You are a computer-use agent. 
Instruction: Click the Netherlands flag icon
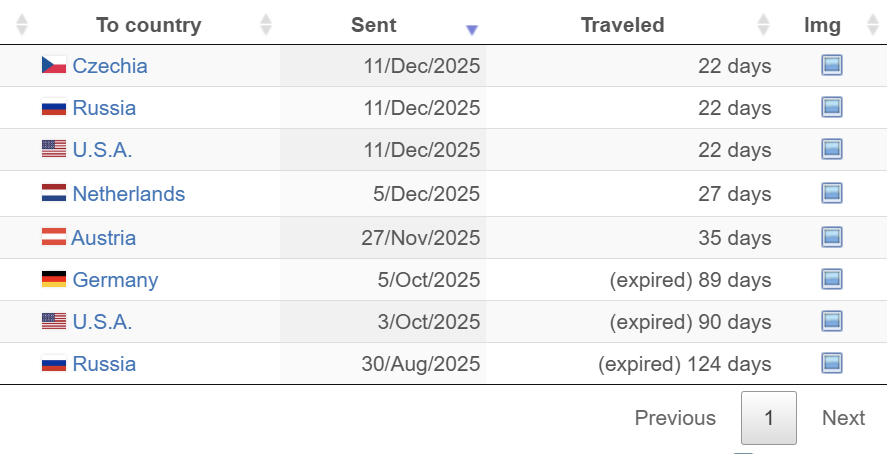pos(54,194)
